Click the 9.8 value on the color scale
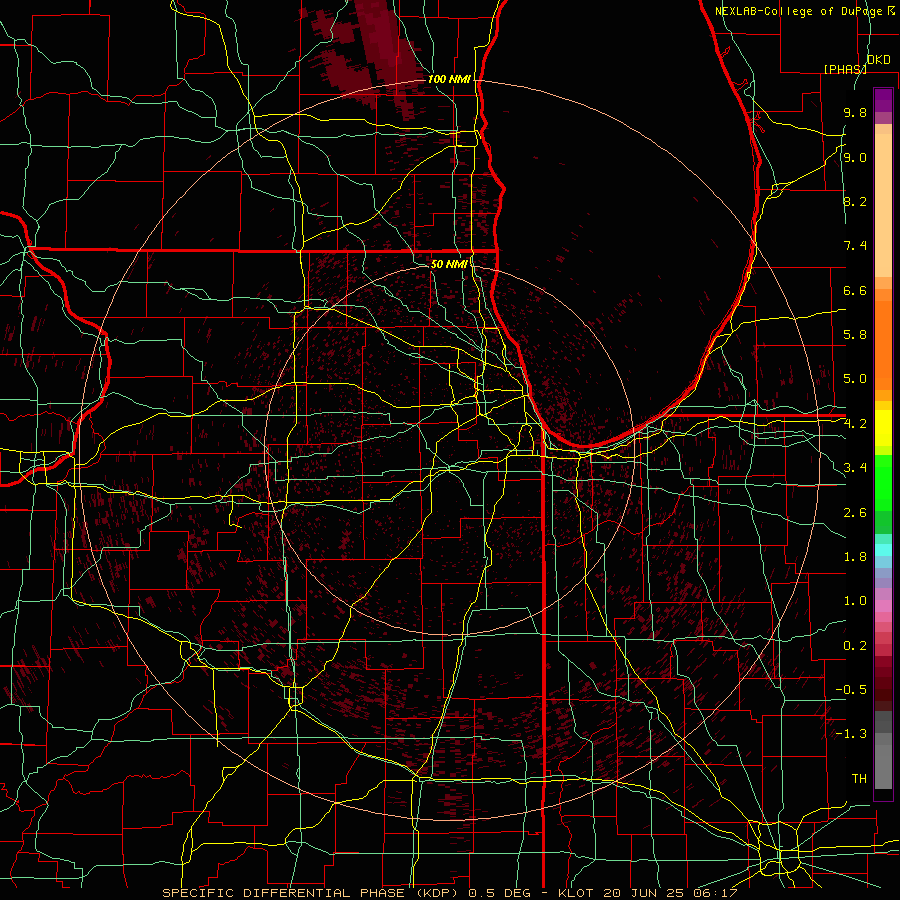Image resolution: width=900 pixels, height=900 pixels. (x=855, y=112)
